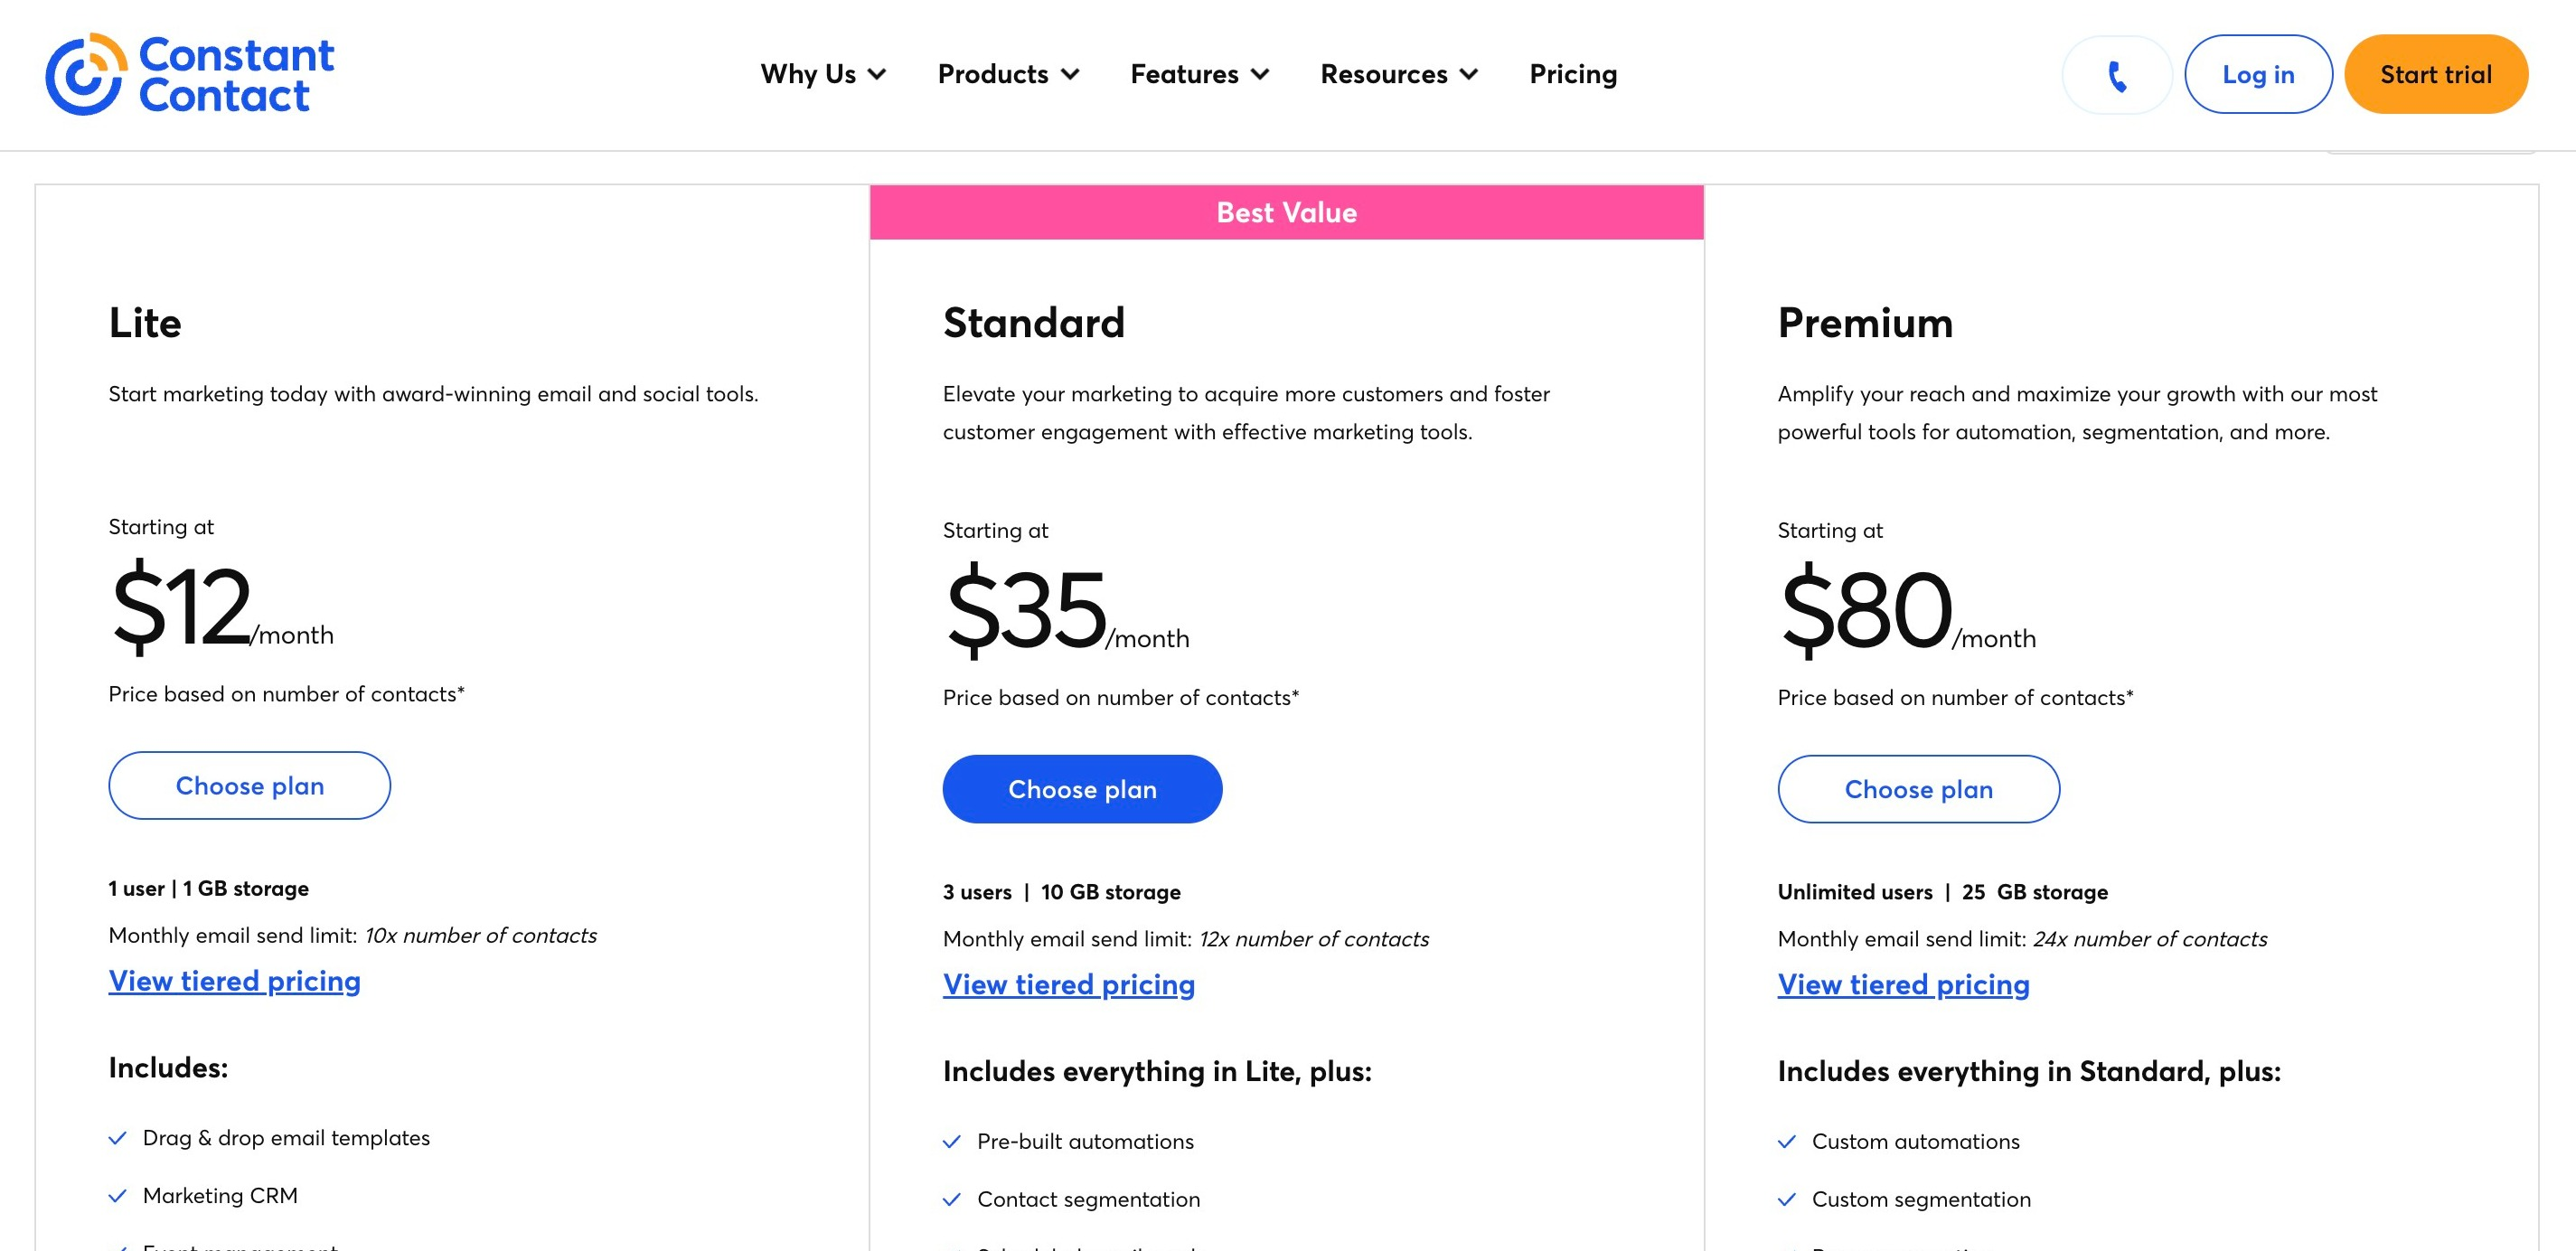The width and height of the screenshot is (2576, 1251).
Task: Choose the Standard plan
Action: coord(1082,790)
